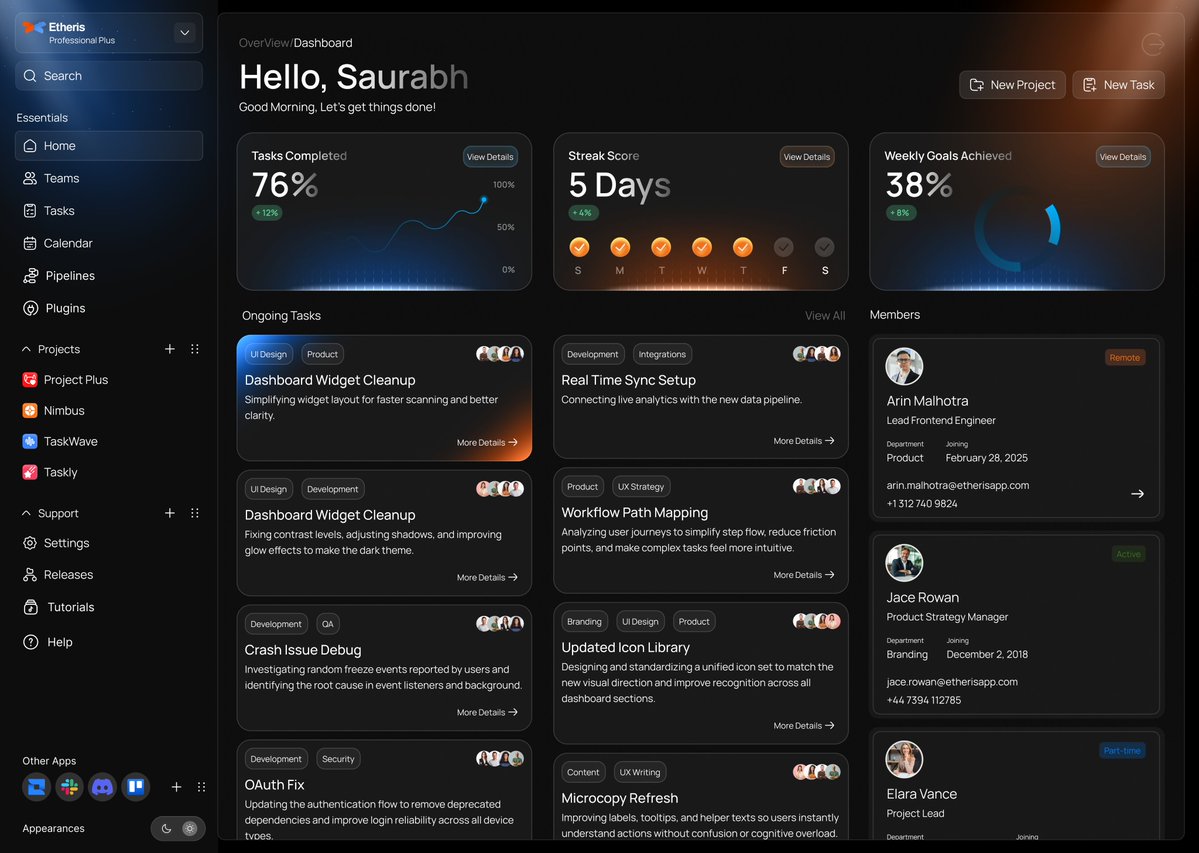The height and width of the screenshot is (853, 1199).
Task: Expand the Etheris workspace switcher
Action: point(184,32)
